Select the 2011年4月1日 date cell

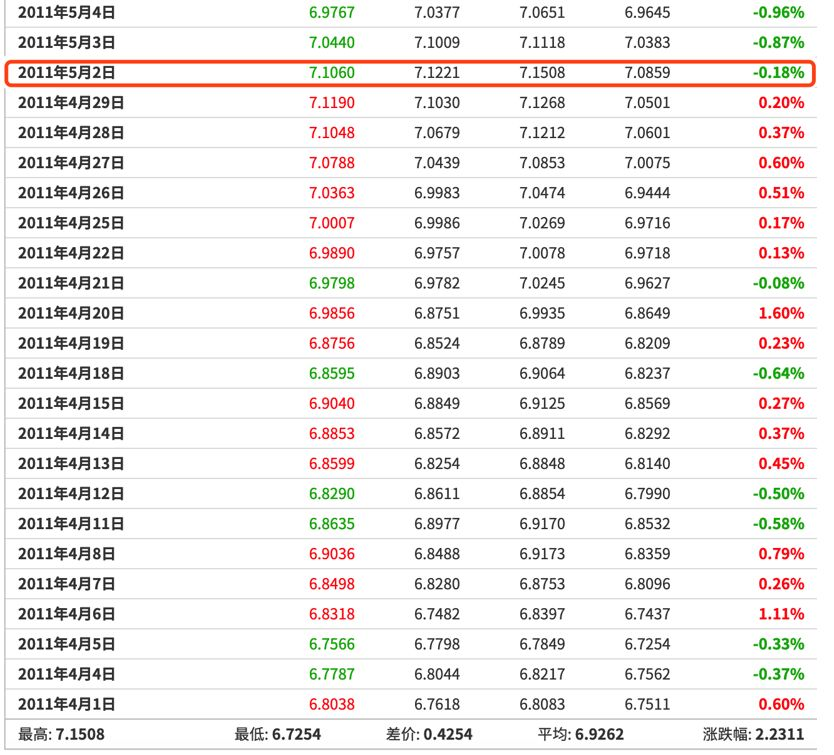[x=67, y=704]
